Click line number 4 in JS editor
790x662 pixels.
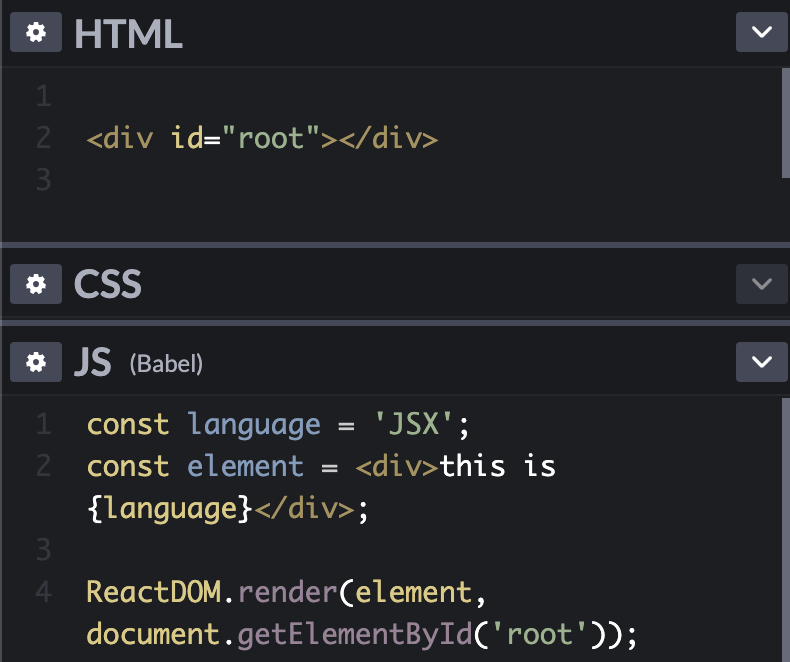tap(44, 592)
